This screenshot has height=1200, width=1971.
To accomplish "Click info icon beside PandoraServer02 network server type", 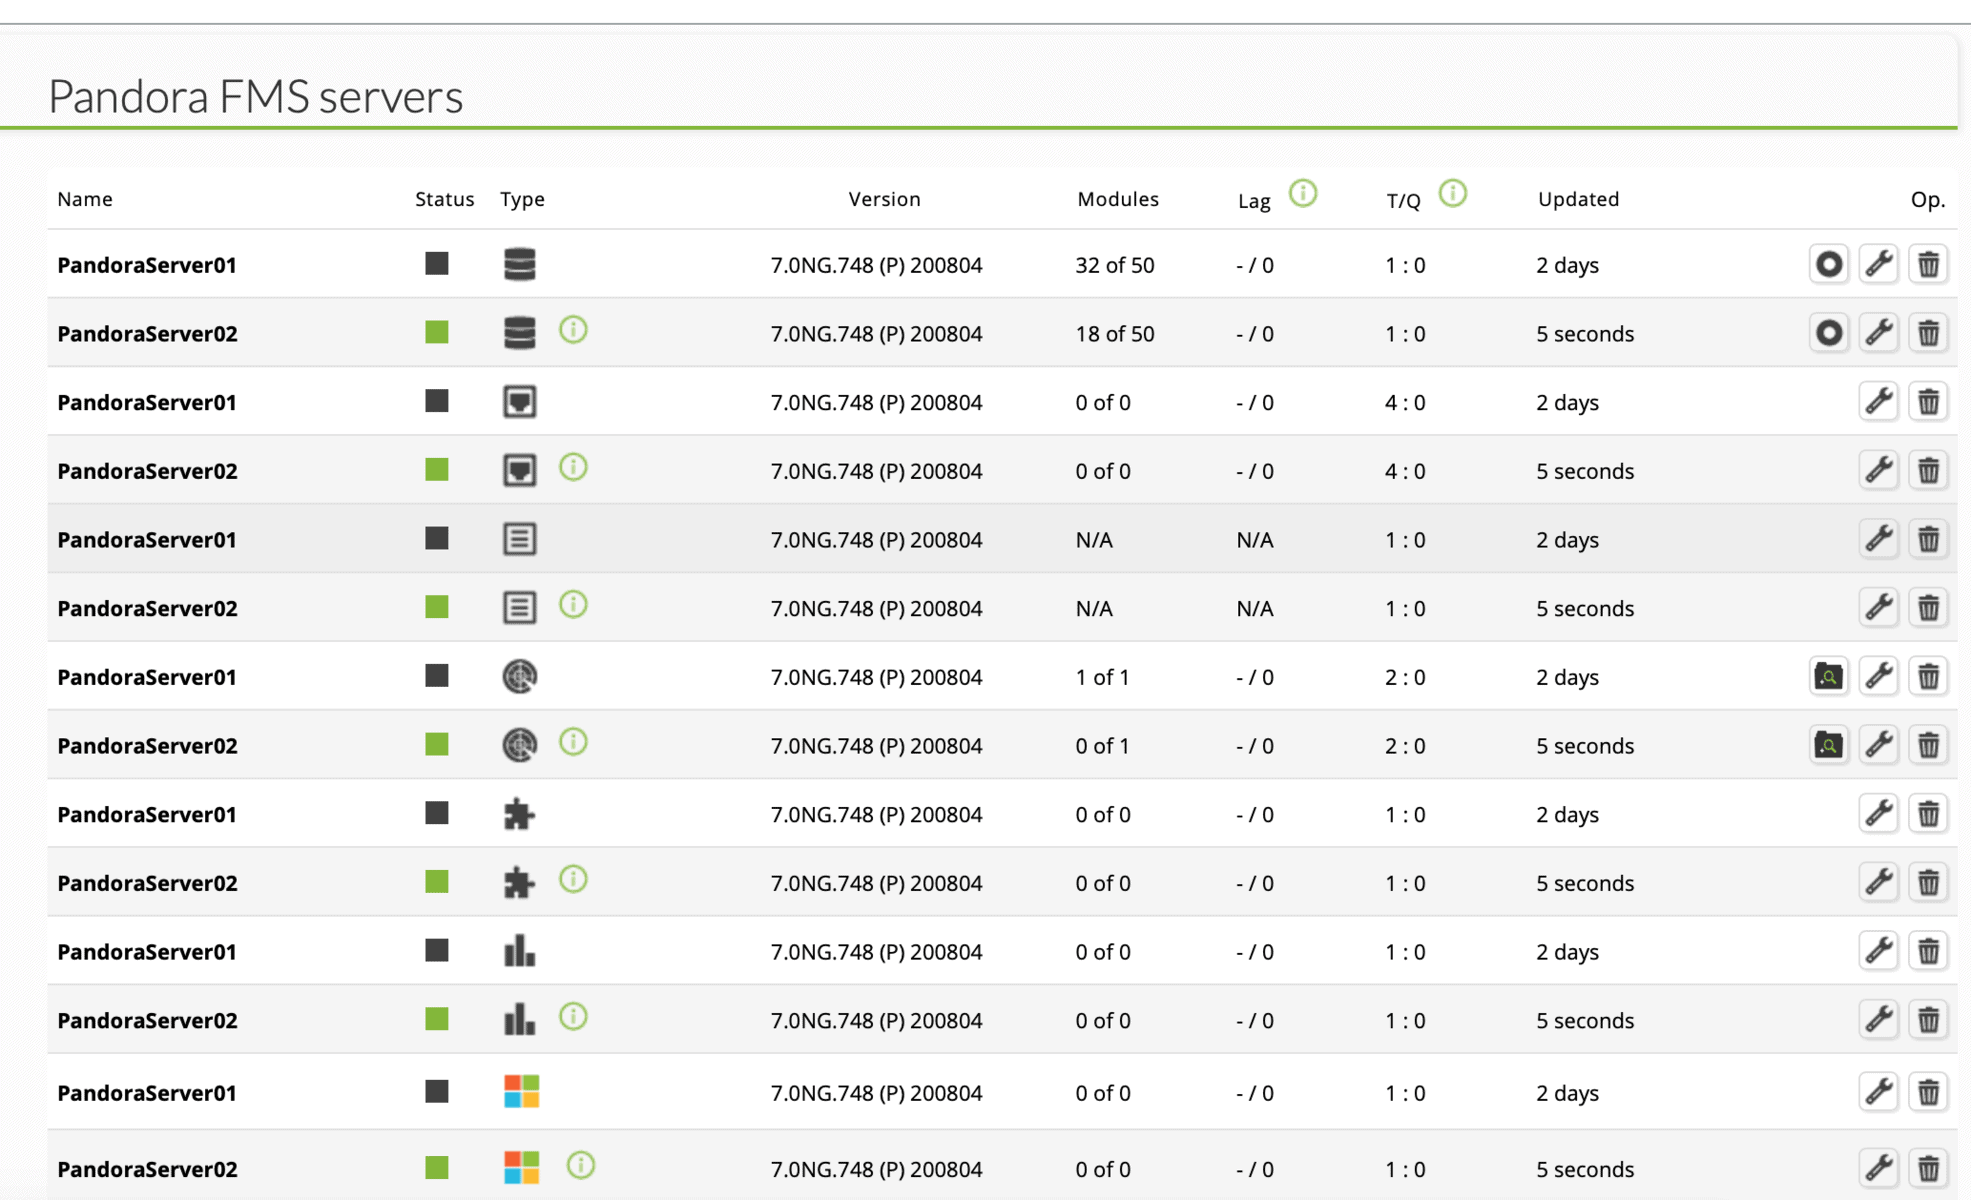I will pyautogui.click(x=573, y=467).
